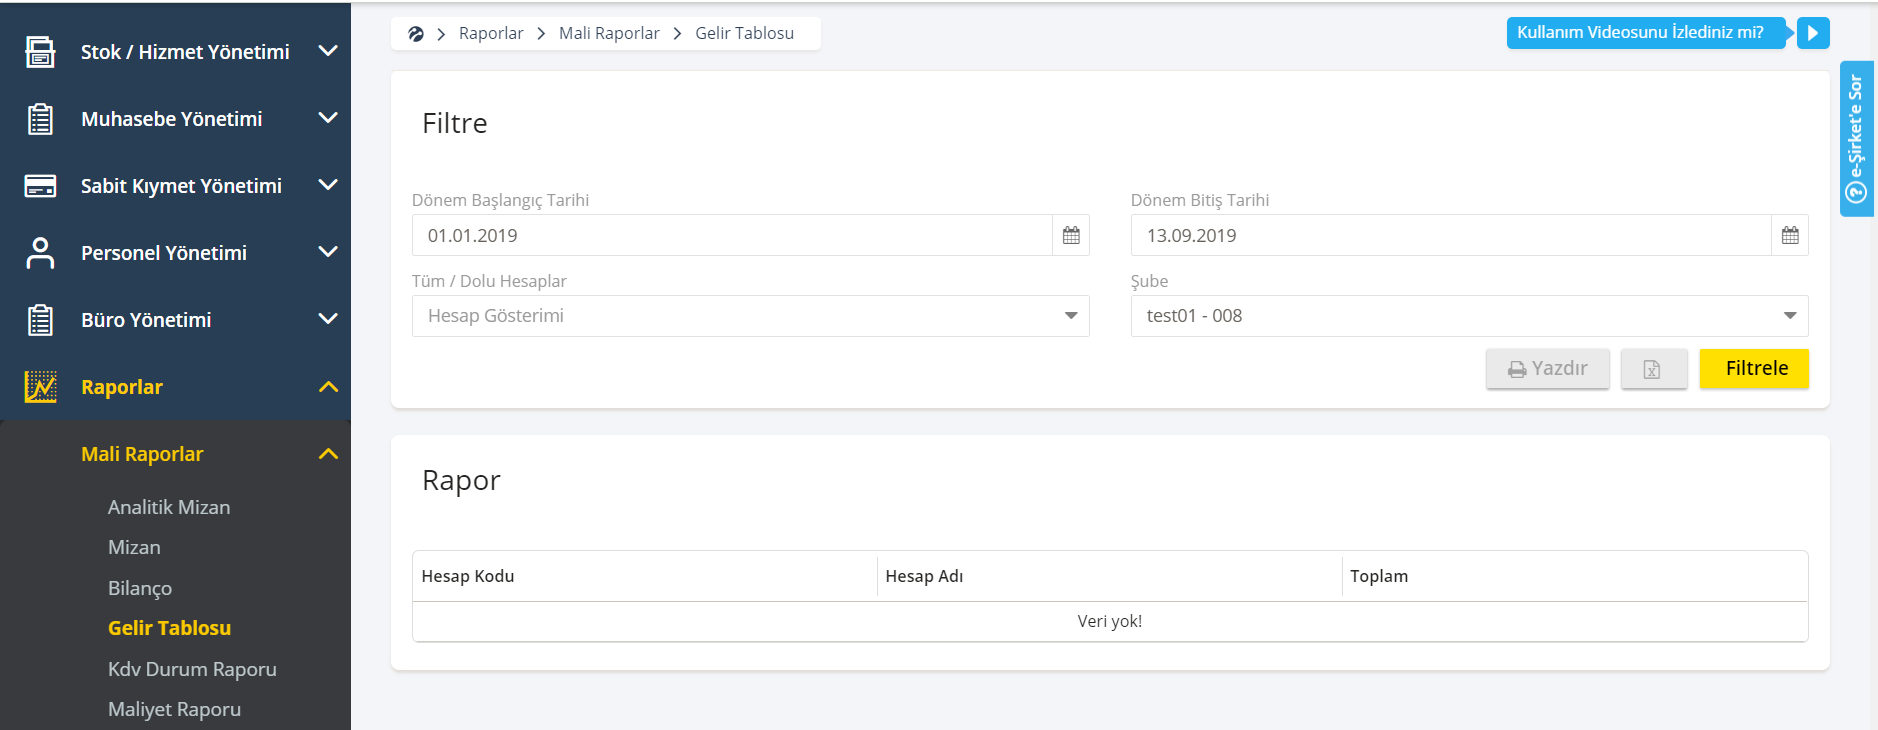Select Raporlar in the sidebar
1878x730 pixels.
[x=122, y=387]
